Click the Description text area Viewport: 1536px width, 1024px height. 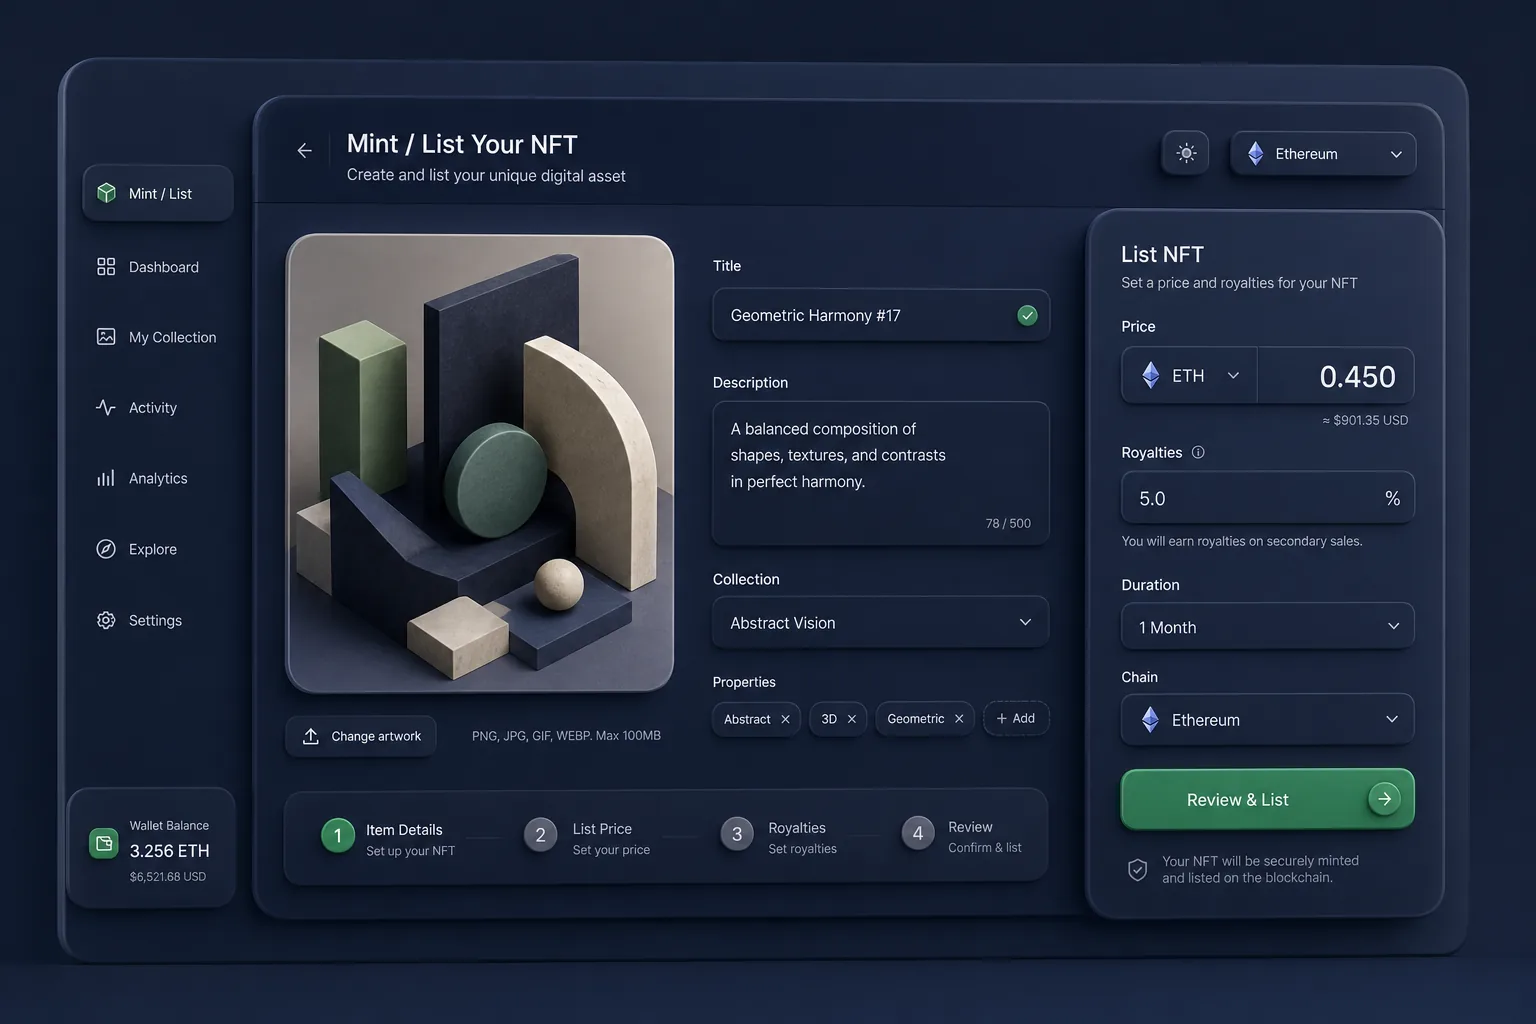[881, 473]
